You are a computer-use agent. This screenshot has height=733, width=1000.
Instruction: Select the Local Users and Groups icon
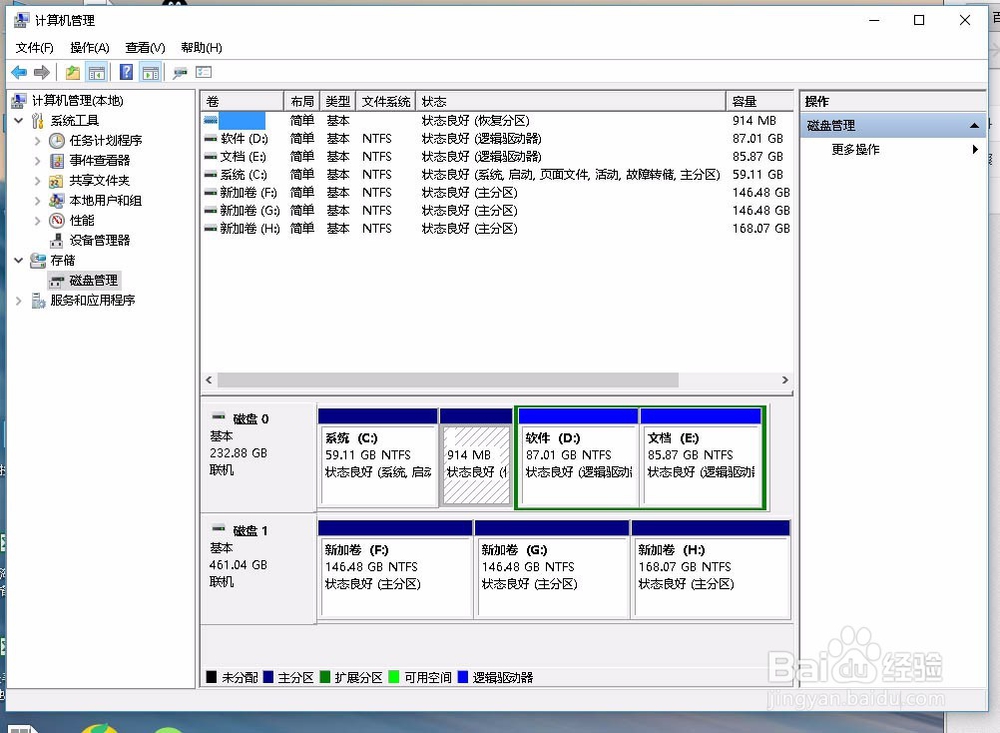(x=57, y=200)
